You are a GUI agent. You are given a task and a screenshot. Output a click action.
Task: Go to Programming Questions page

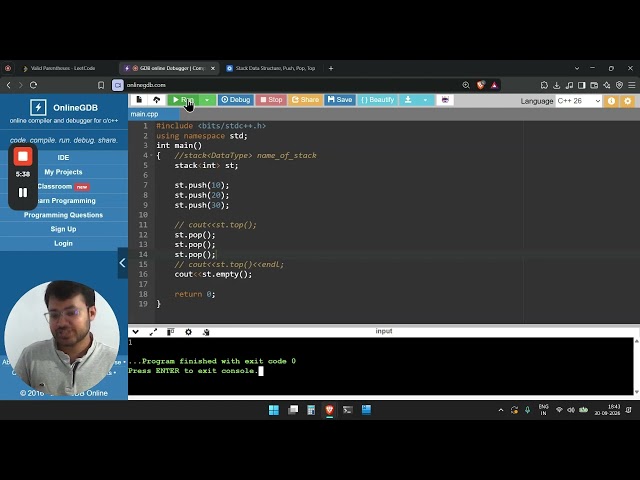63,215
